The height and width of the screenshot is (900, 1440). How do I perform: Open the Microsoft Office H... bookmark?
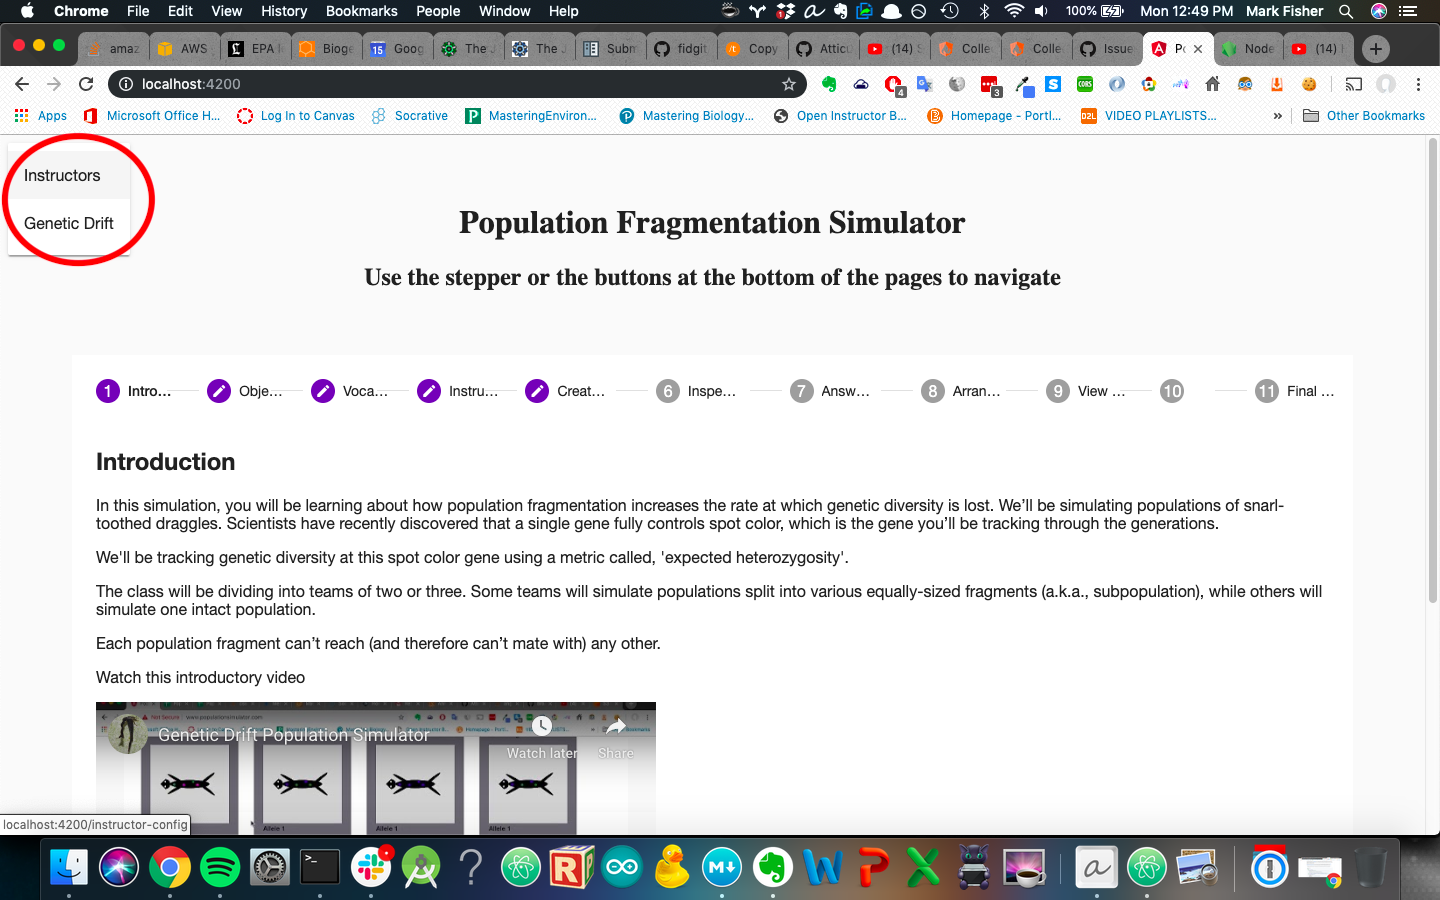point(152,116)
